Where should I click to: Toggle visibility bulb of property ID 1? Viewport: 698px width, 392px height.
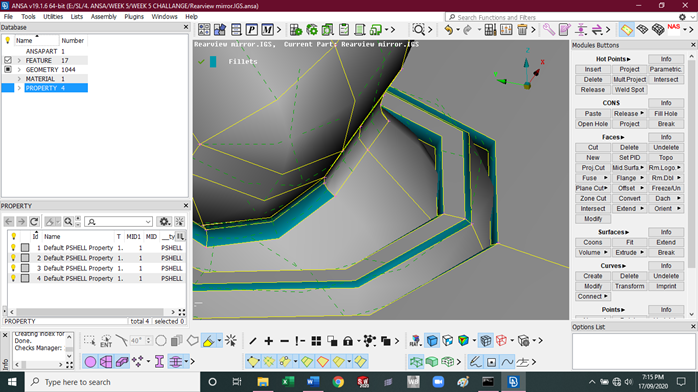(13, 247)
